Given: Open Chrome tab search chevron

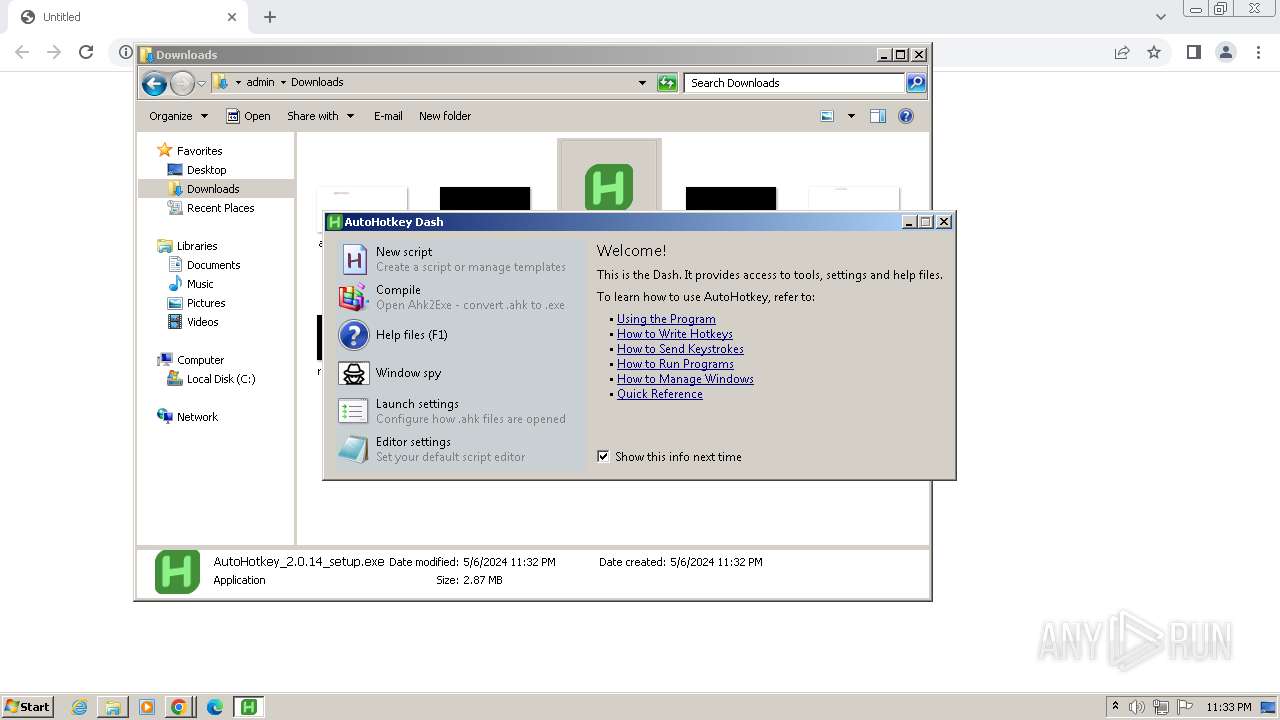Looking at the screenshot, I should (1161, 17).
